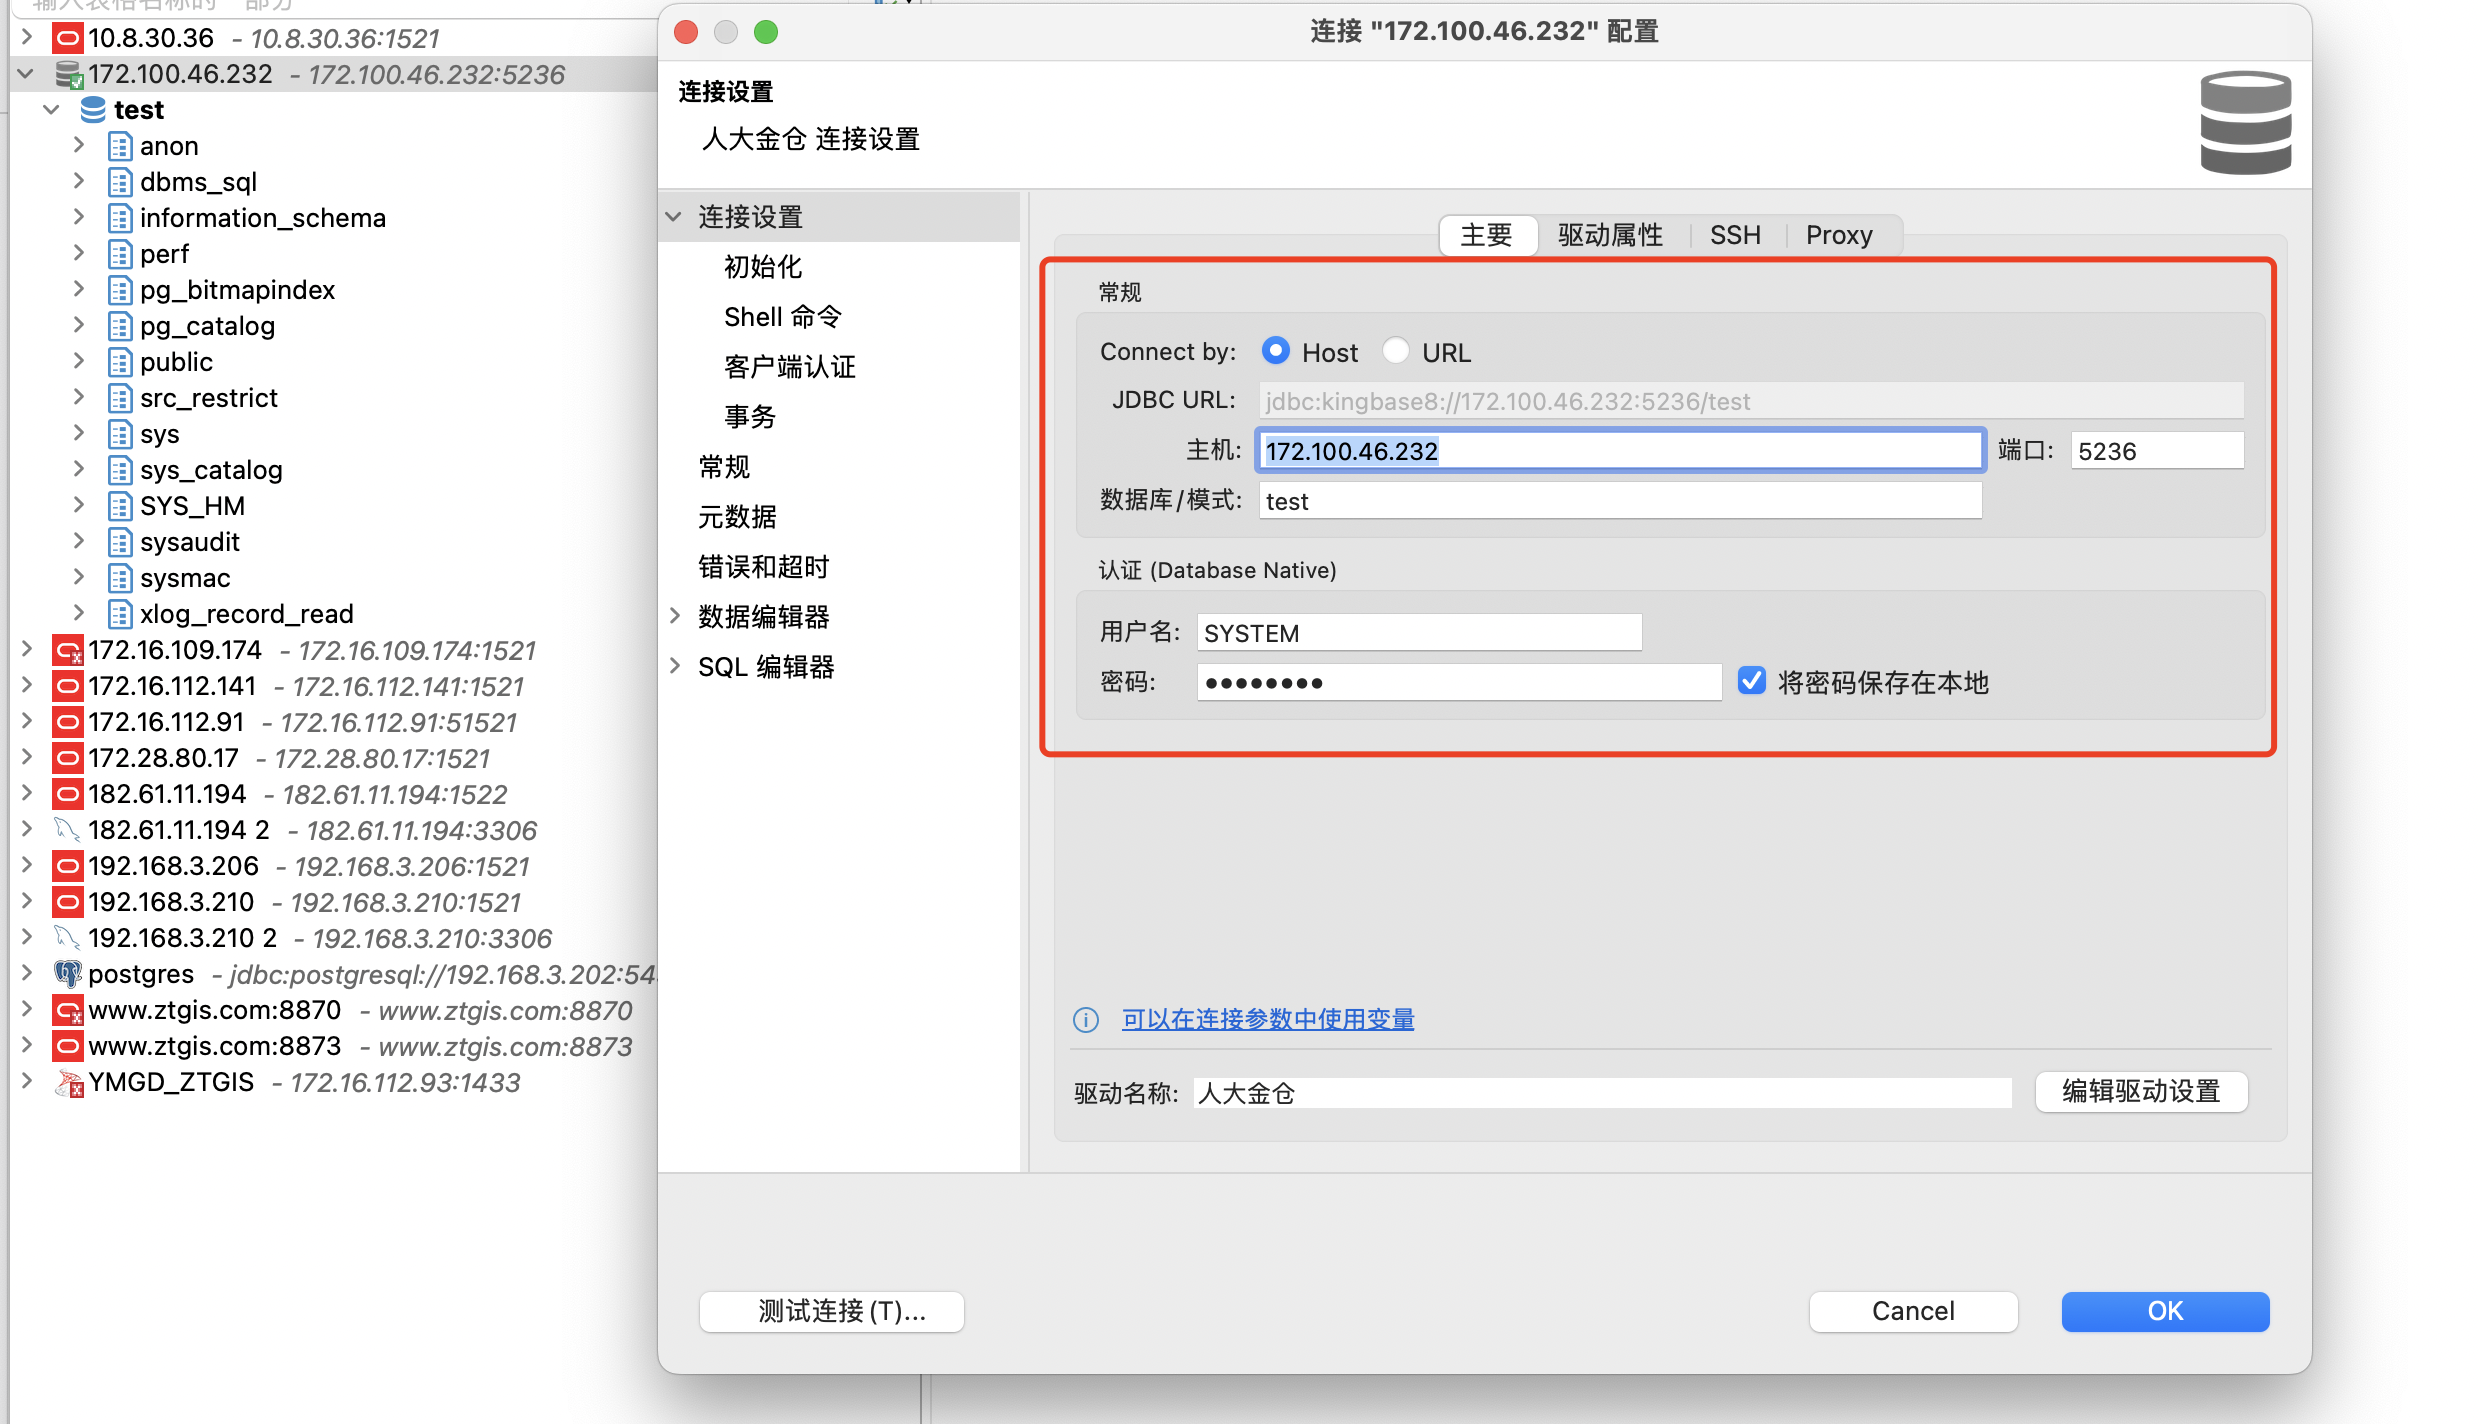Open the SSH tab
Image resolution: width=2478 pixels, height=1424 pixels.
point(1734,235)
